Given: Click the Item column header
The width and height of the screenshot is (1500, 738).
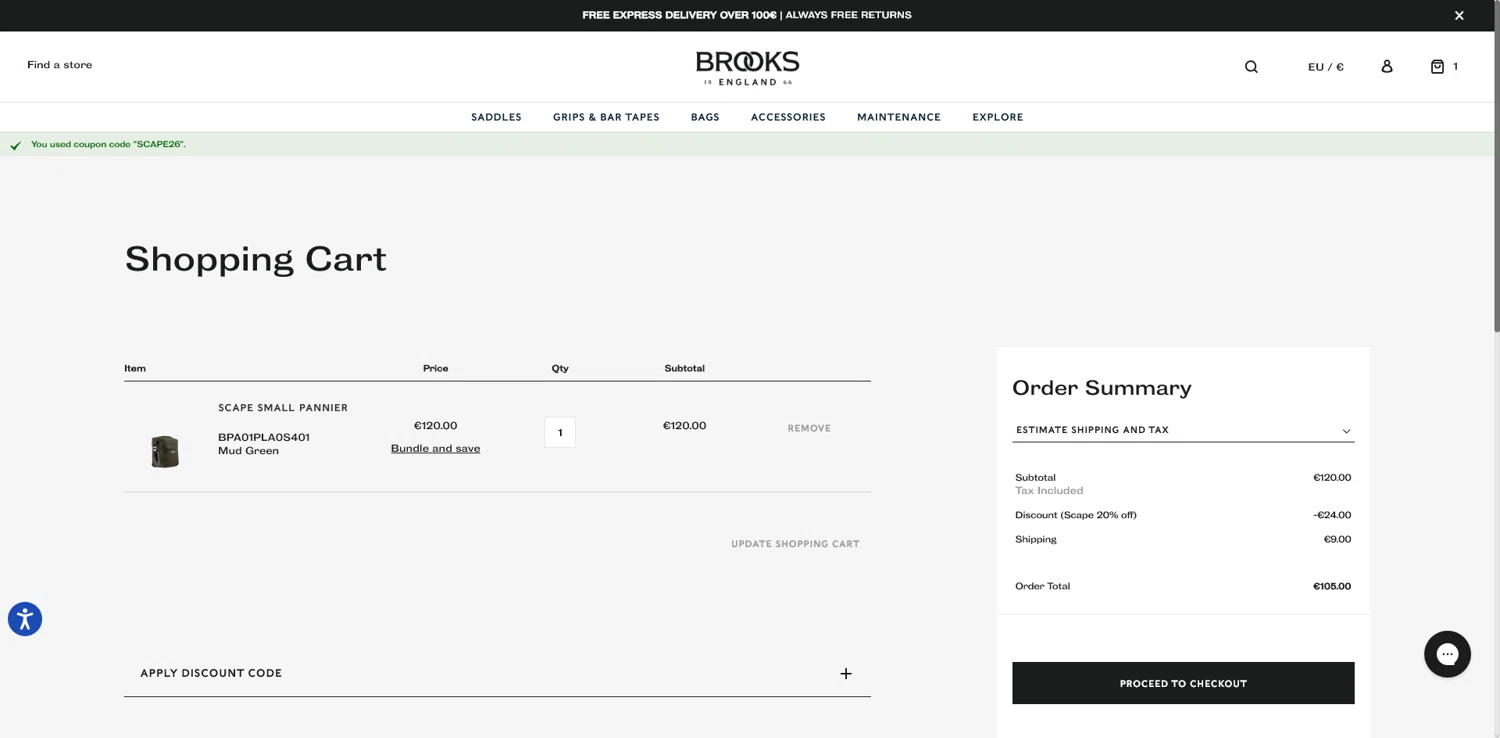Looking at the screenshot, I should (135, 368).
